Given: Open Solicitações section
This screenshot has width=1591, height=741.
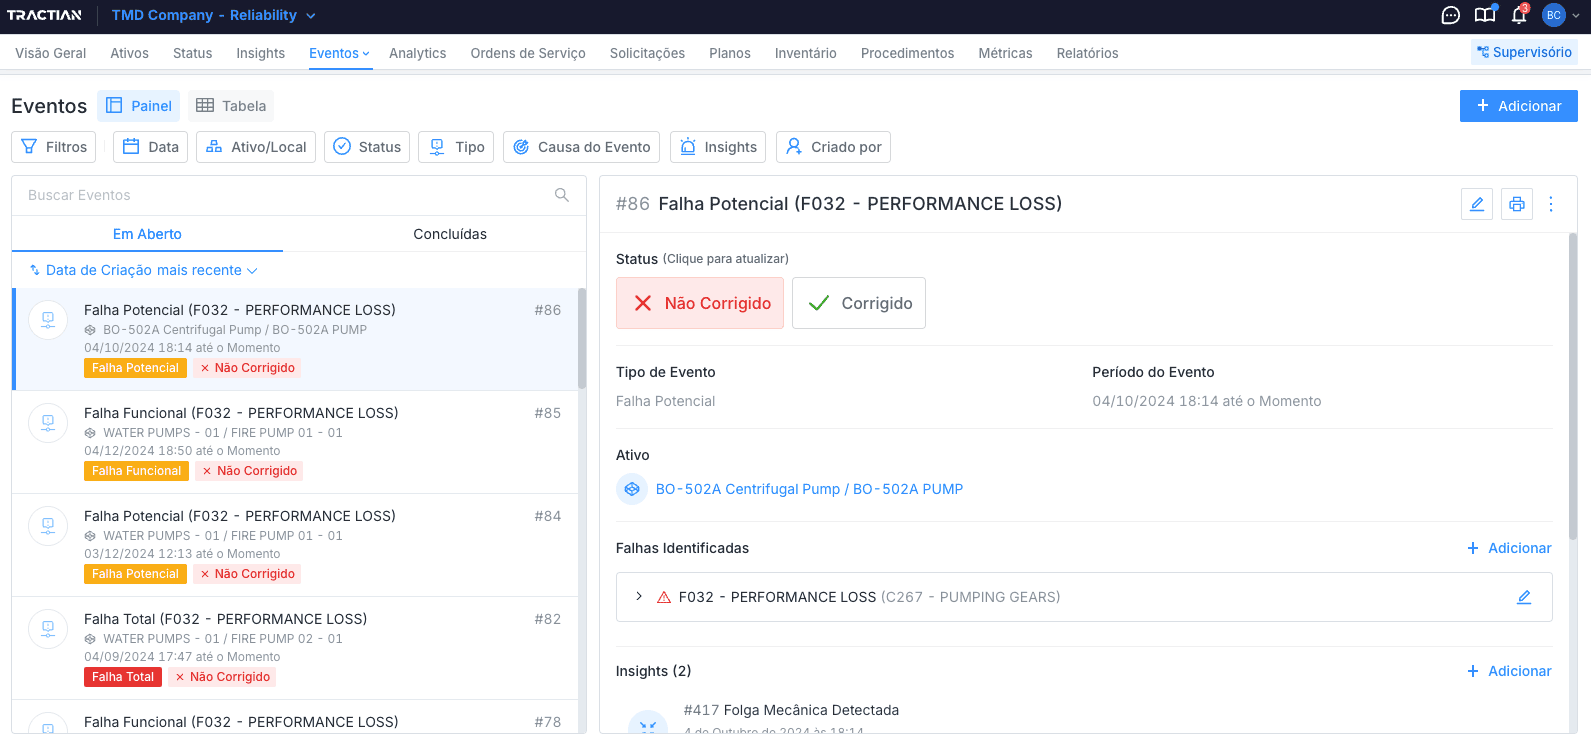Looking at the screenshot, I should pyautogui.click(x=647, y=53).
